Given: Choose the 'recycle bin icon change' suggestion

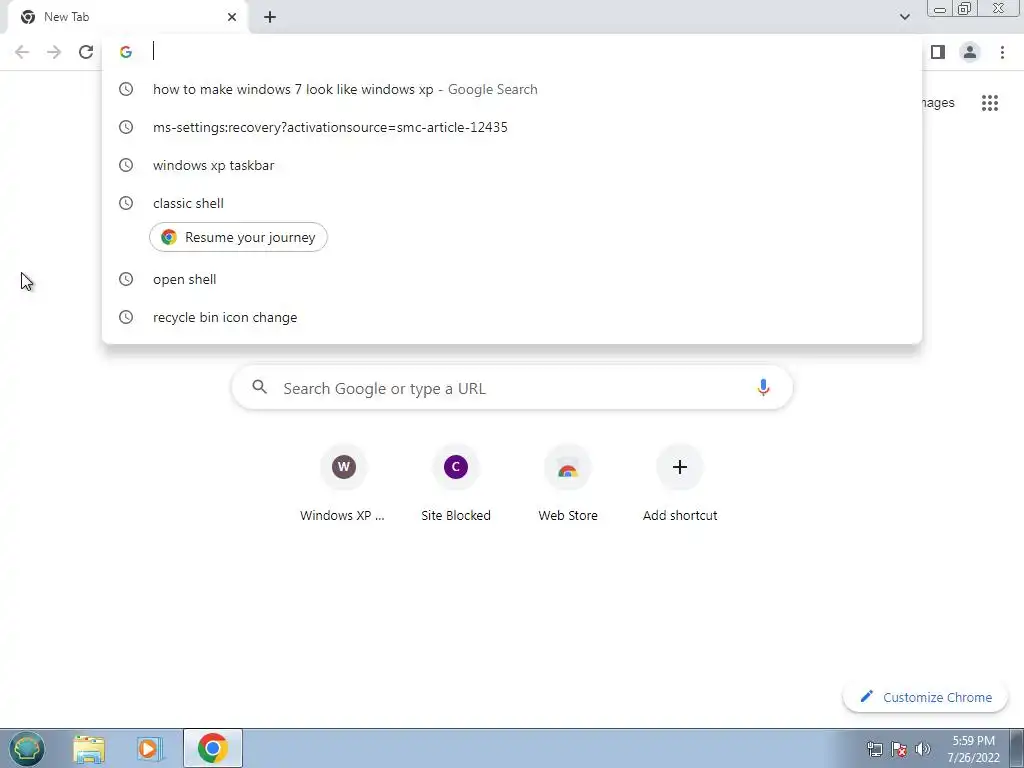Looking at the screenshot, I should [512, 317].
